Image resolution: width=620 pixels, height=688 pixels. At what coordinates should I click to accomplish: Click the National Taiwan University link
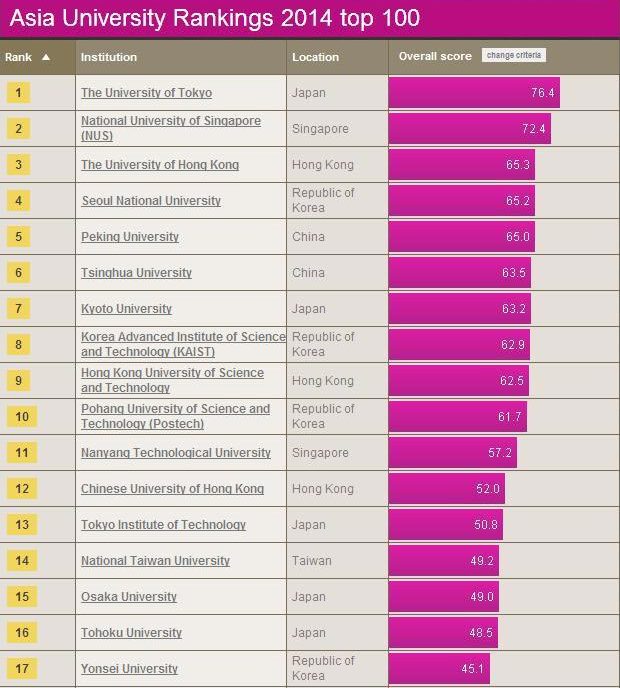[155, 561]
